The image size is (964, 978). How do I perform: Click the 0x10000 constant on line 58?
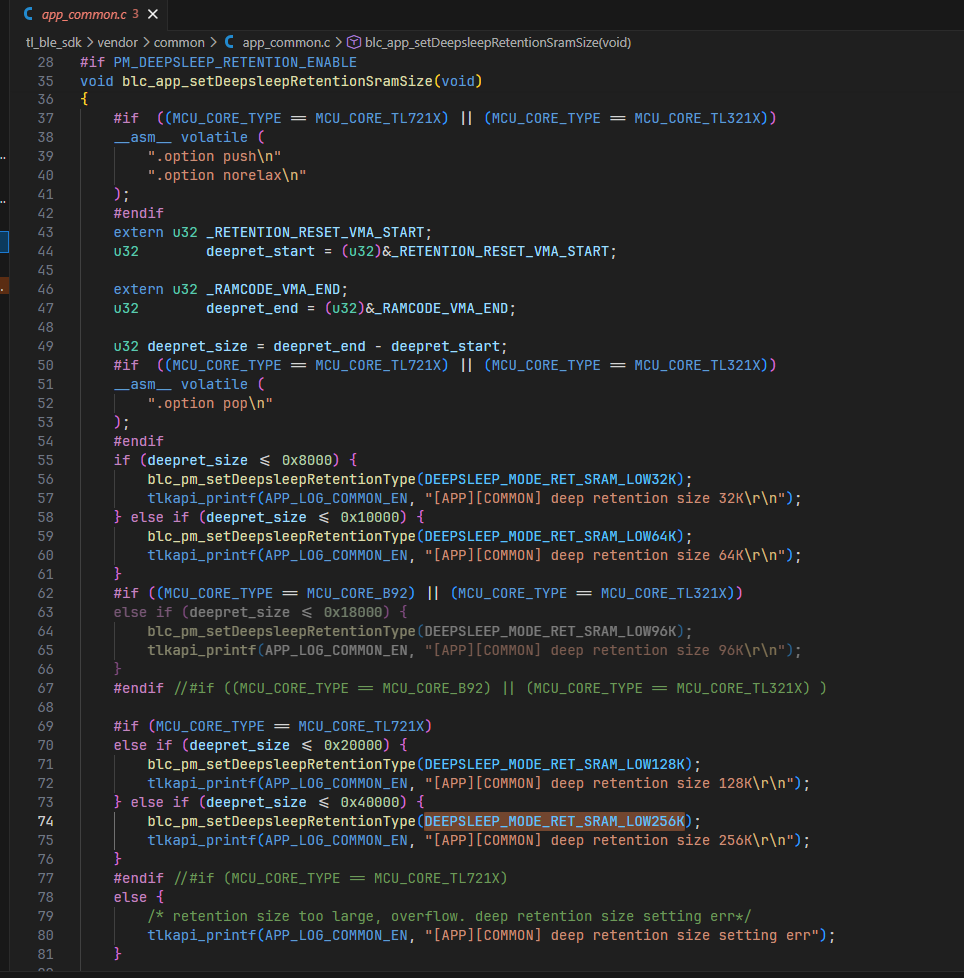369,518
